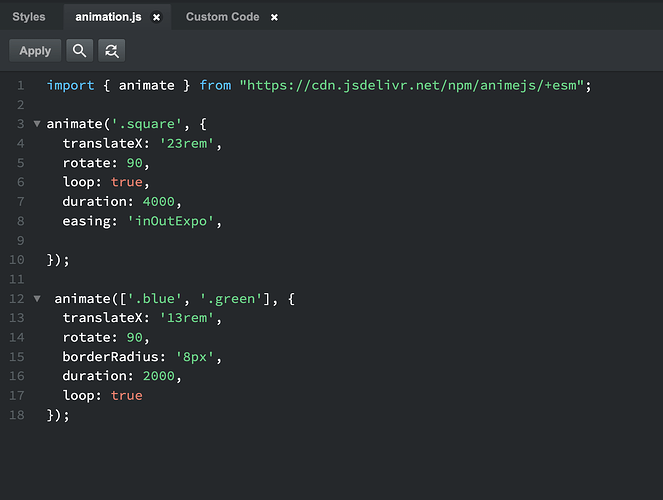
Task: Click the rotate value 90 on line 5
Action: click(x=134, y=163)
